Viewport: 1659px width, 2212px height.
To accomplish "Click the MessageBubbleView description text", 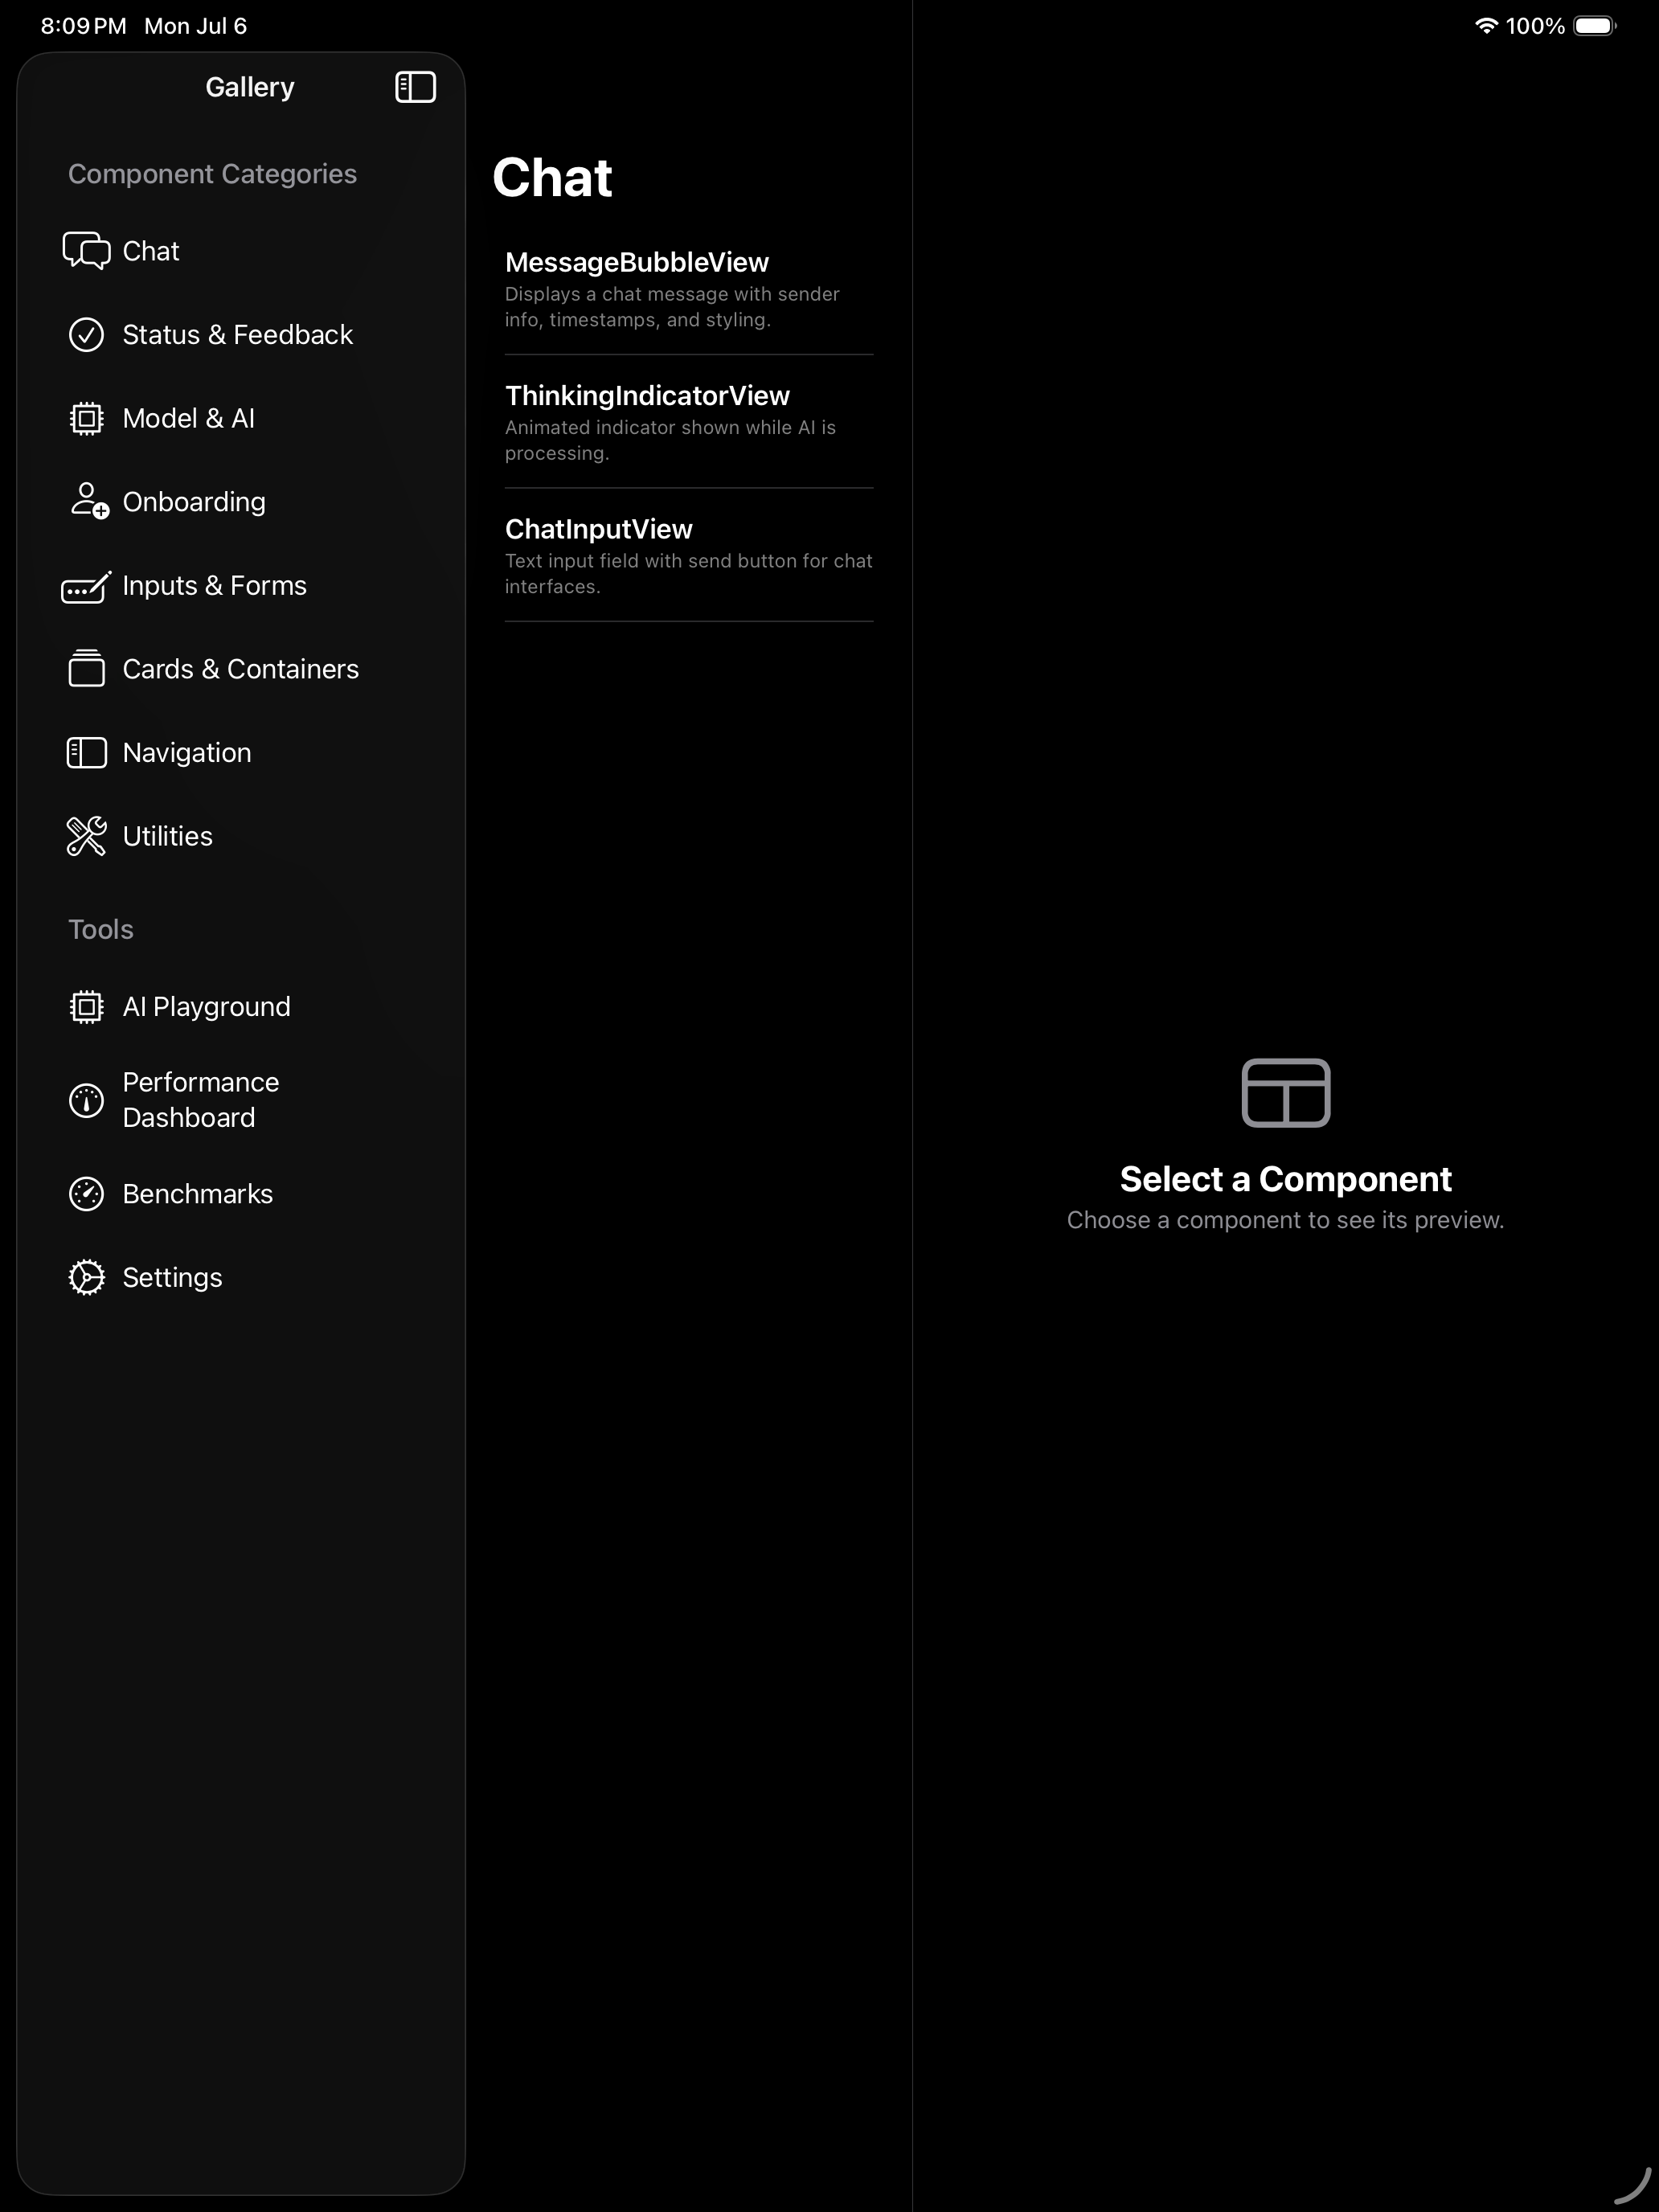I will 672,307.
